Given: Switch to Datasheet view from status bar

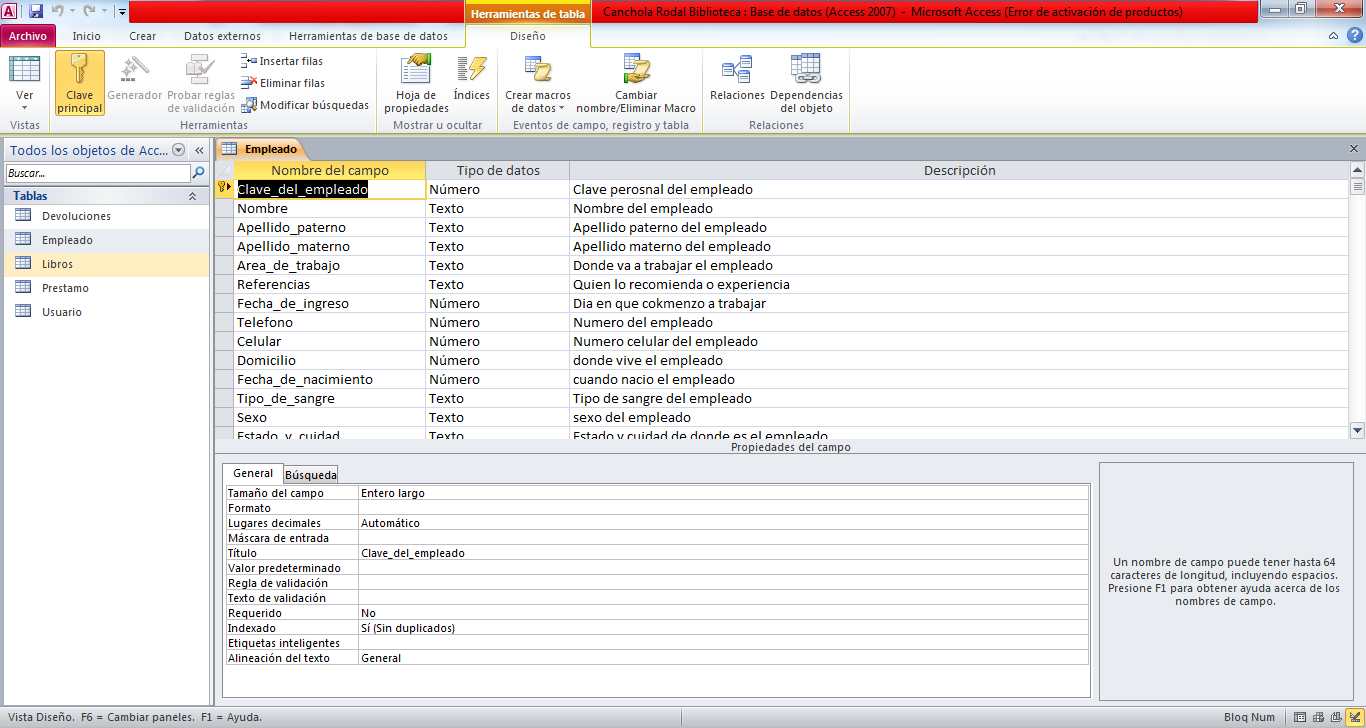Looking at the screenshot, I should click(x=1300, y=717).
